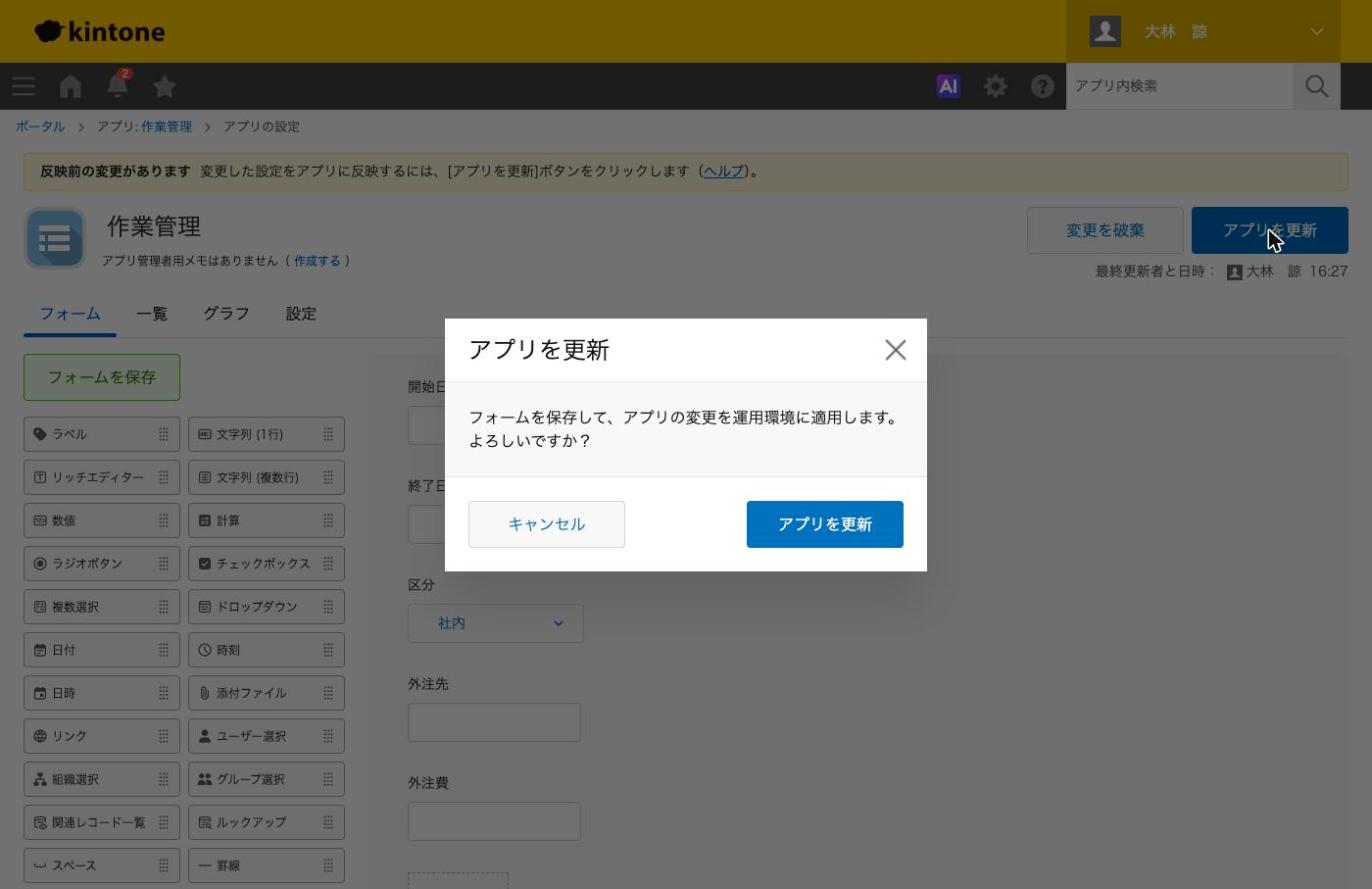Confirm with アプリを更新 in the dialog
The width and height of the screenshot is (1372, 889).
[x=825, y=524]
